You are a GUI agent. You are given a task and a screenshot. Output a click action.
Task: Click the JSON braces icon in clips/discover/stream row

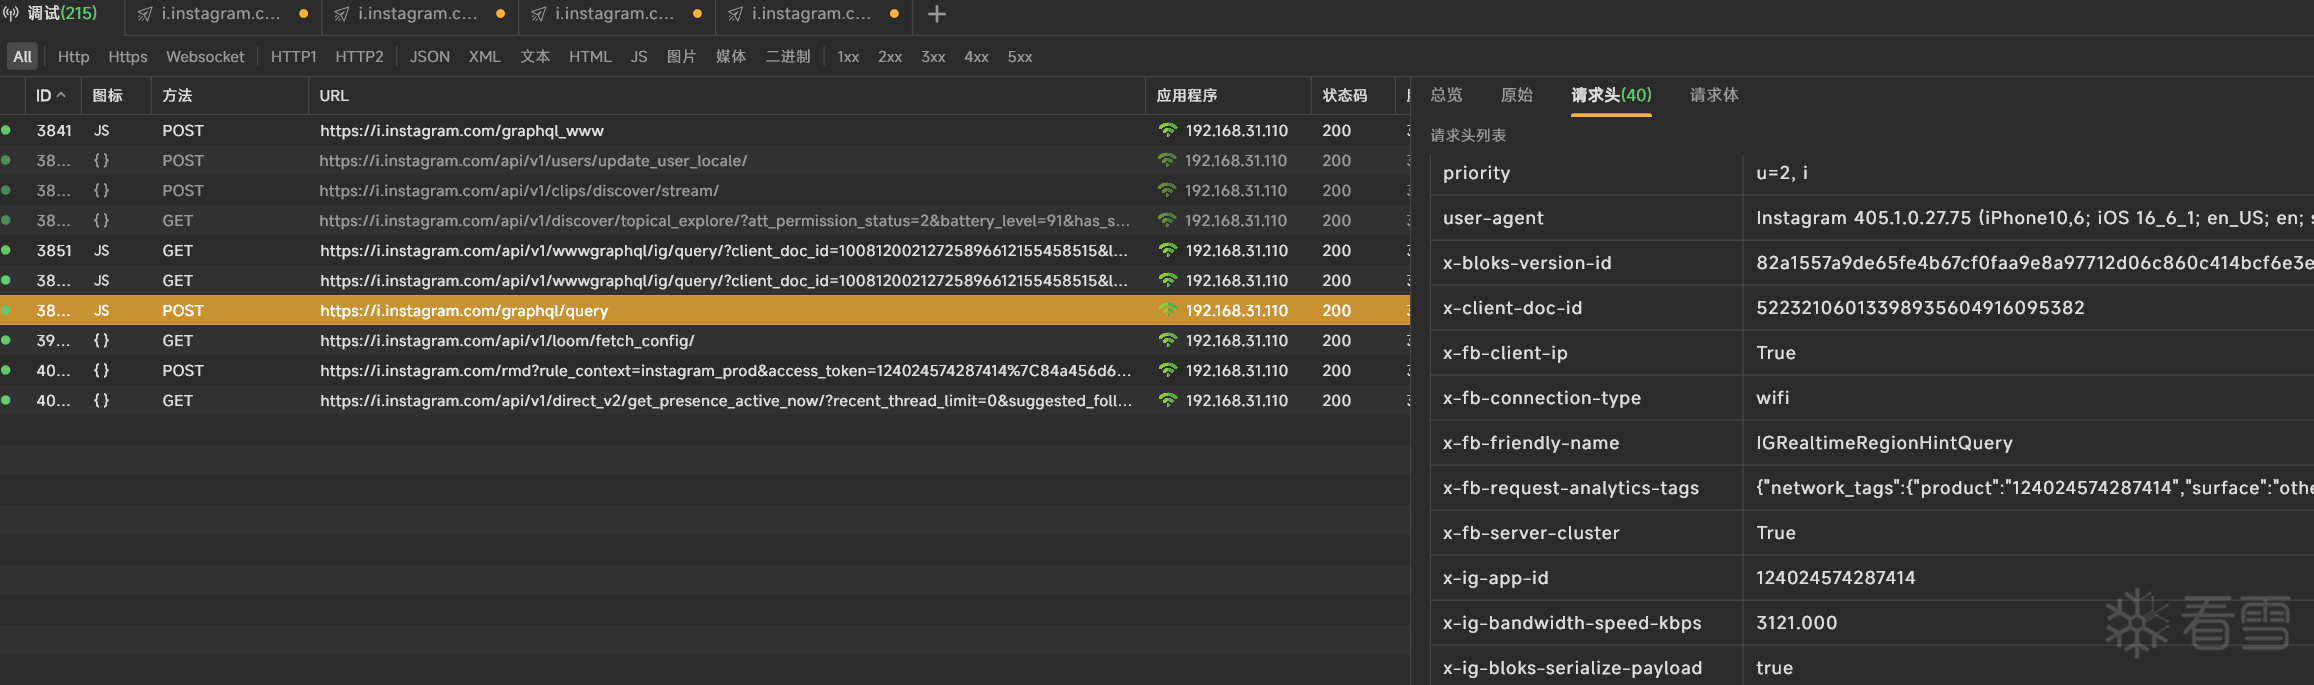point(101,191)
